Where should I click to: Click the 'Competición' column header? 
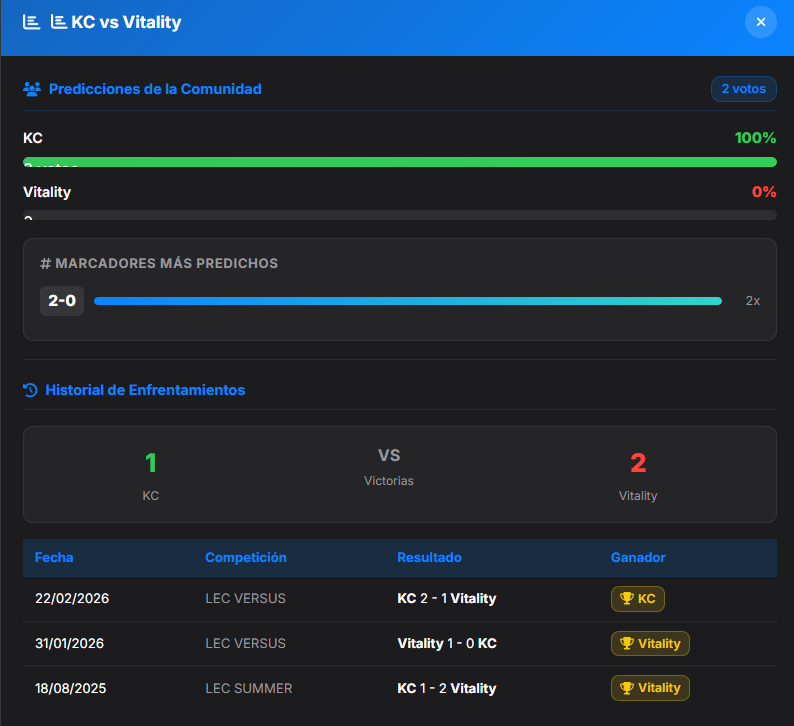tap(246, 557)
